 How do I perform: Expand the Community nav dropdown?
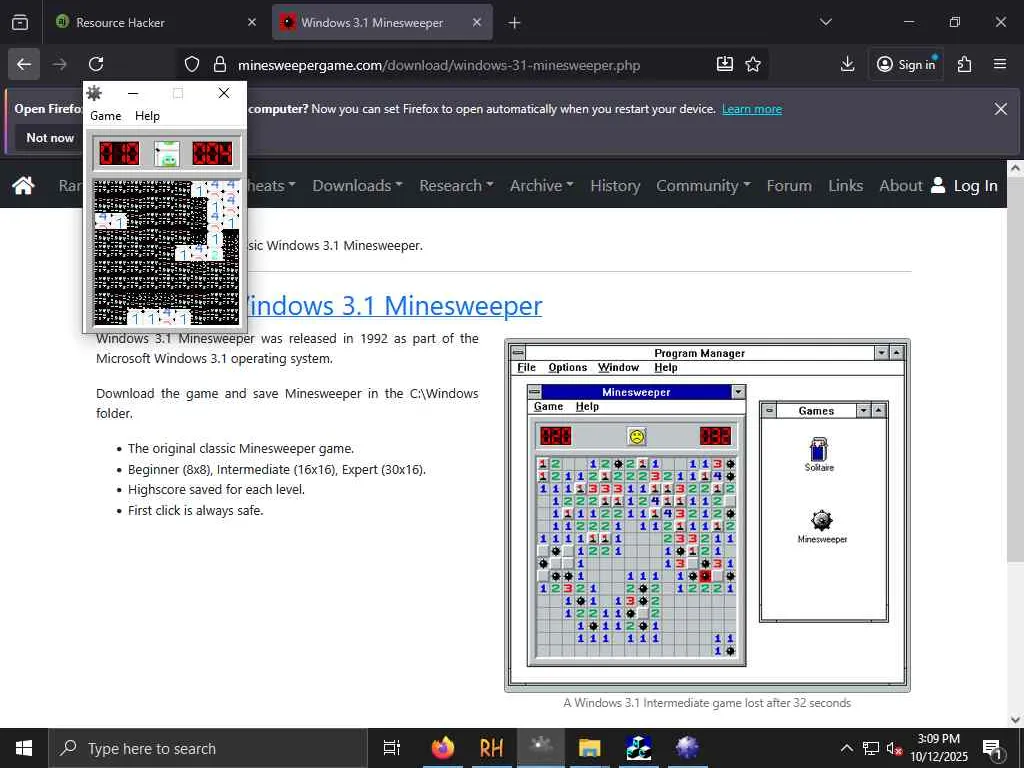tap(703, 185)
